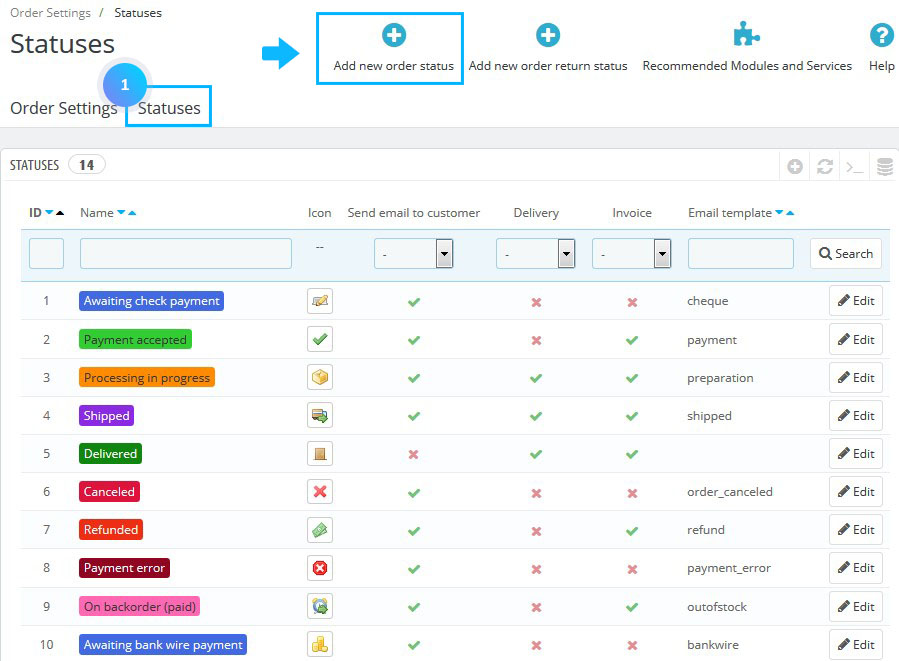Click the refresh icon in the Statuses panel toolbar
The image size is (899, 661).
pos(824,165)
